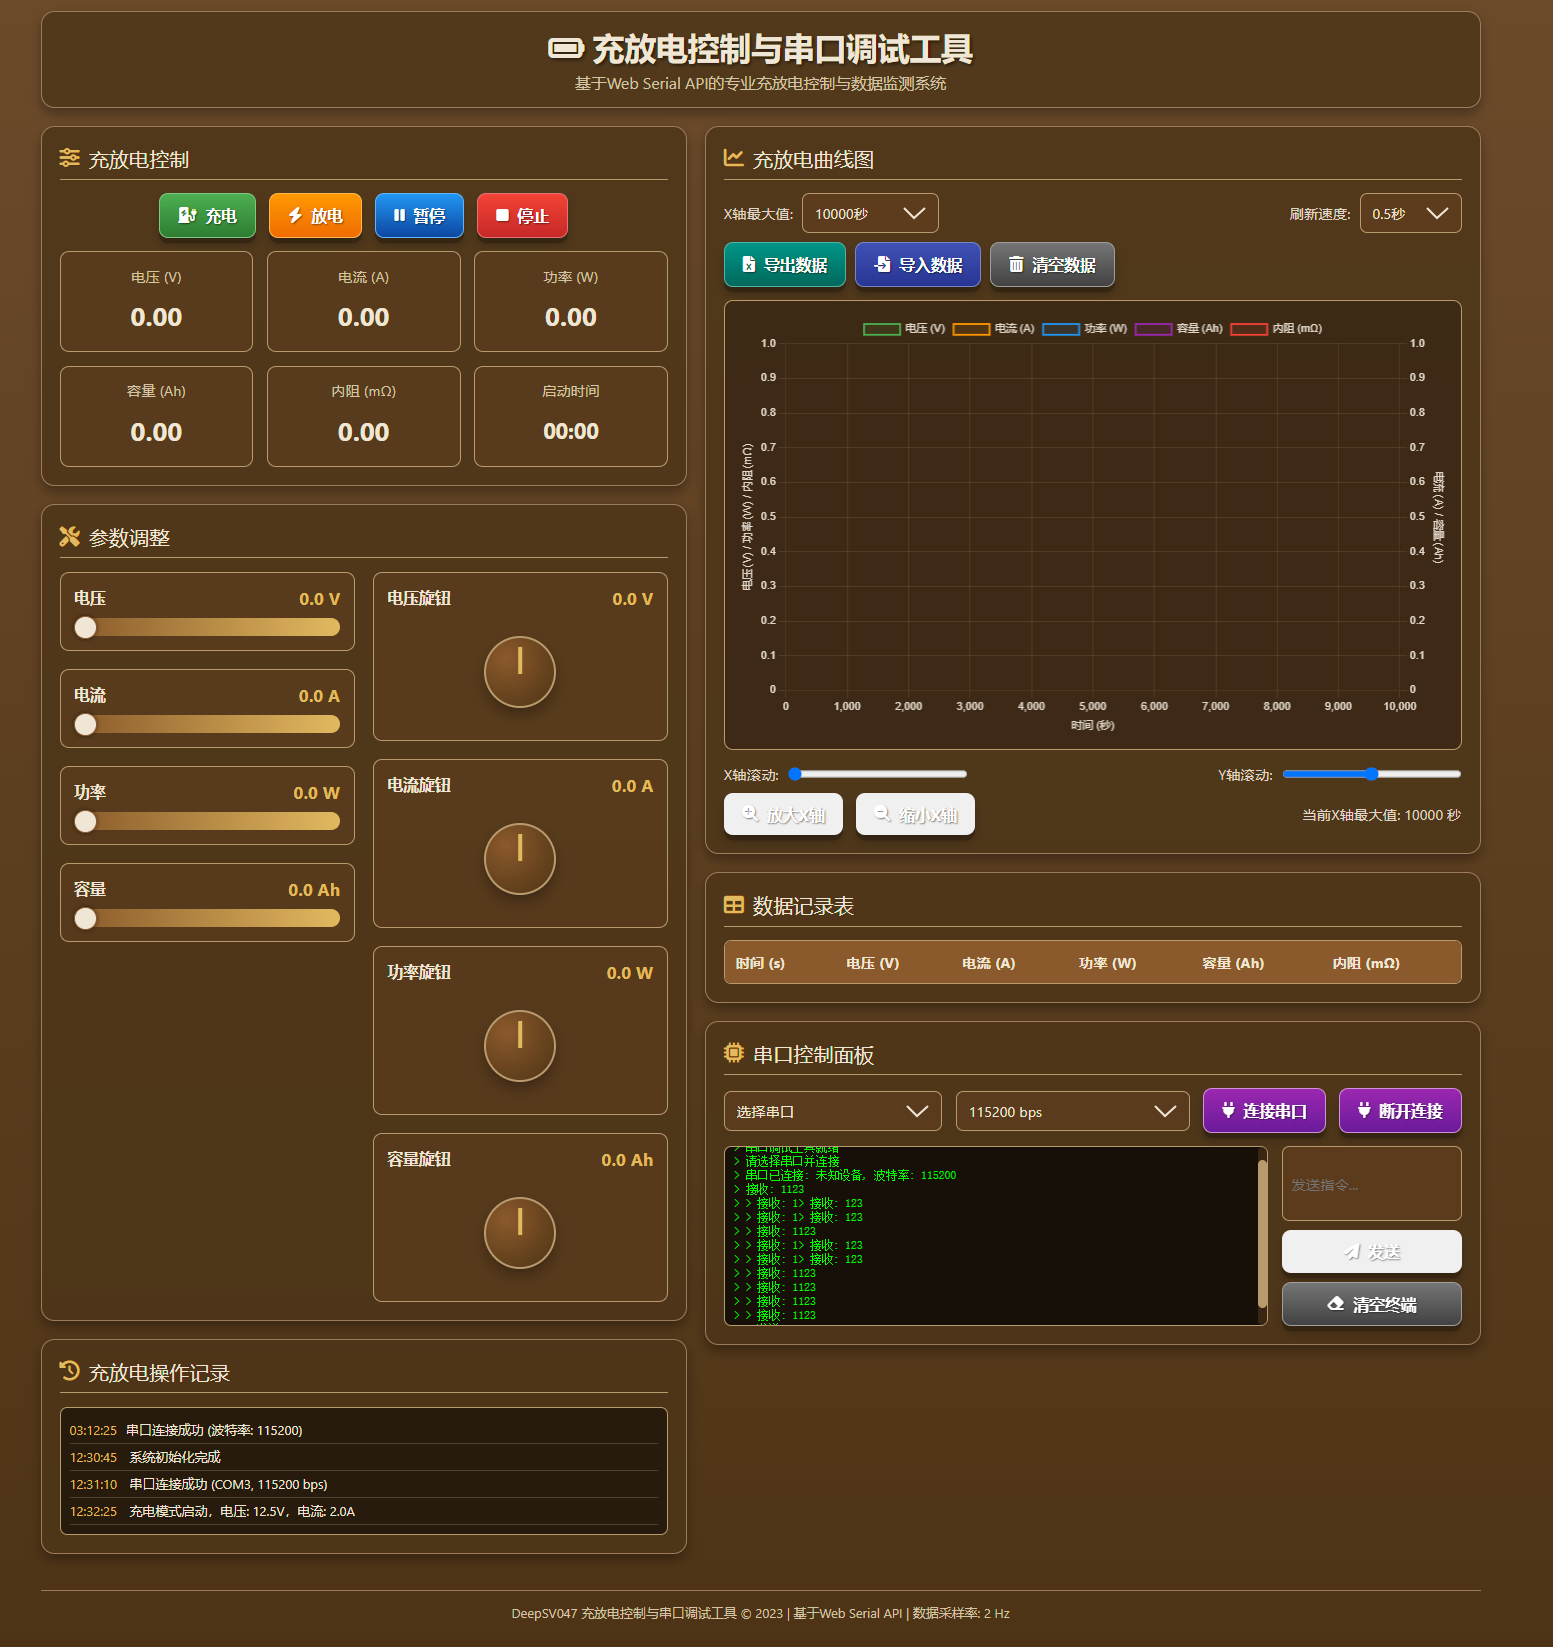Open the 刷新速度 0.5秒 dropdown

click(x=1410, y=213)
